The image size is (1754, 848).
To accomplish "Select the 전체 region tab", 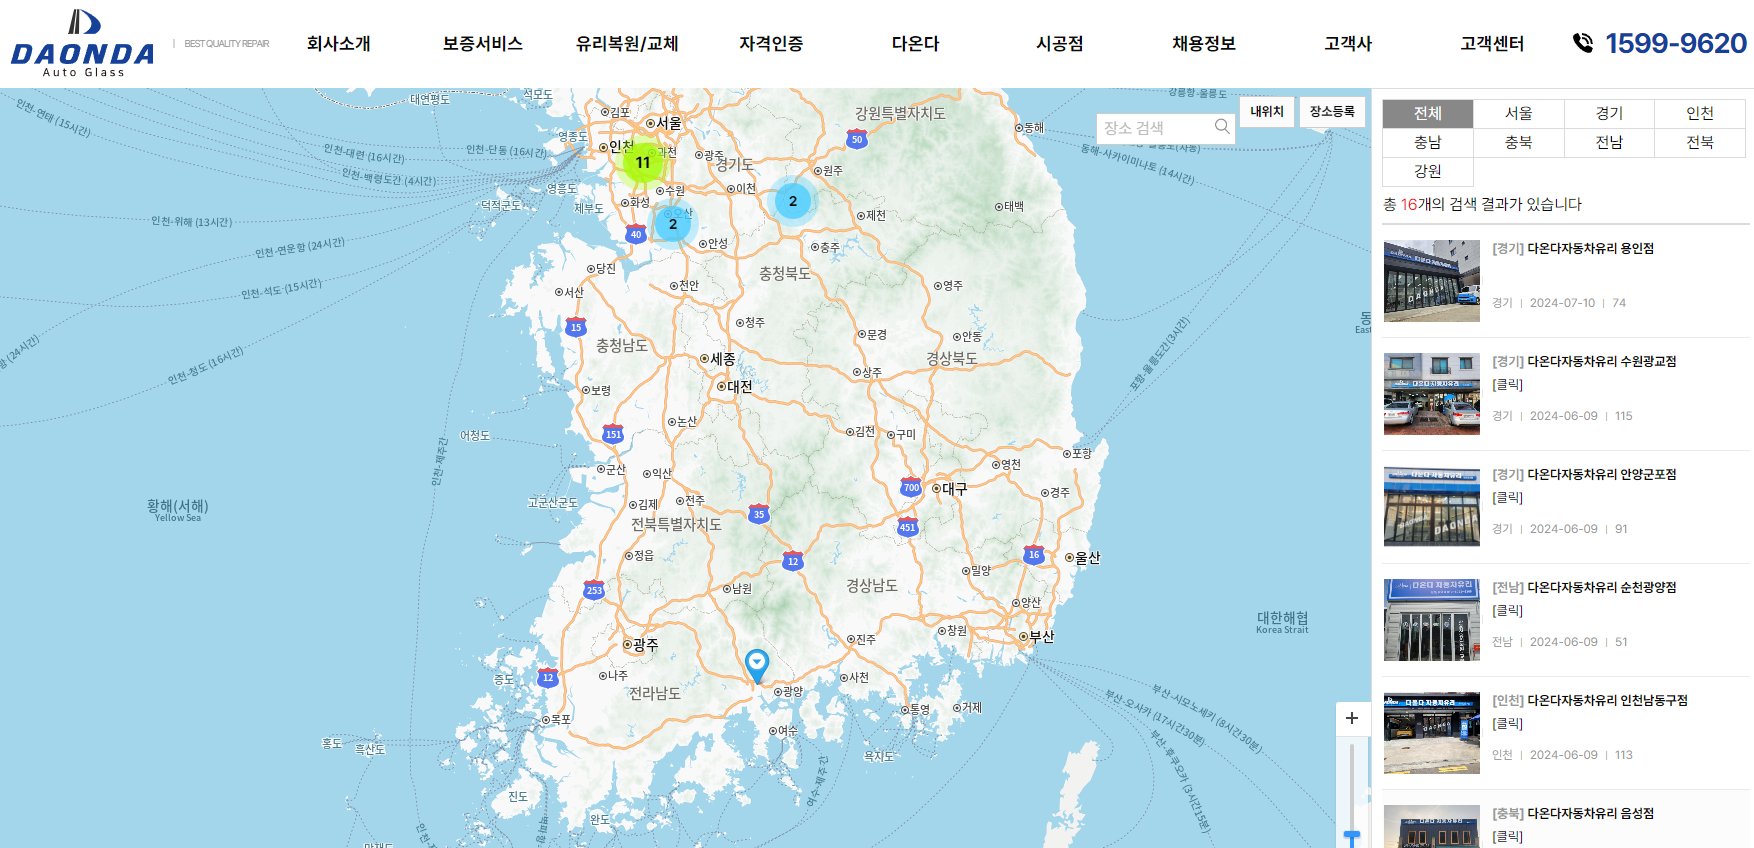I will (x=1428, y=113).
